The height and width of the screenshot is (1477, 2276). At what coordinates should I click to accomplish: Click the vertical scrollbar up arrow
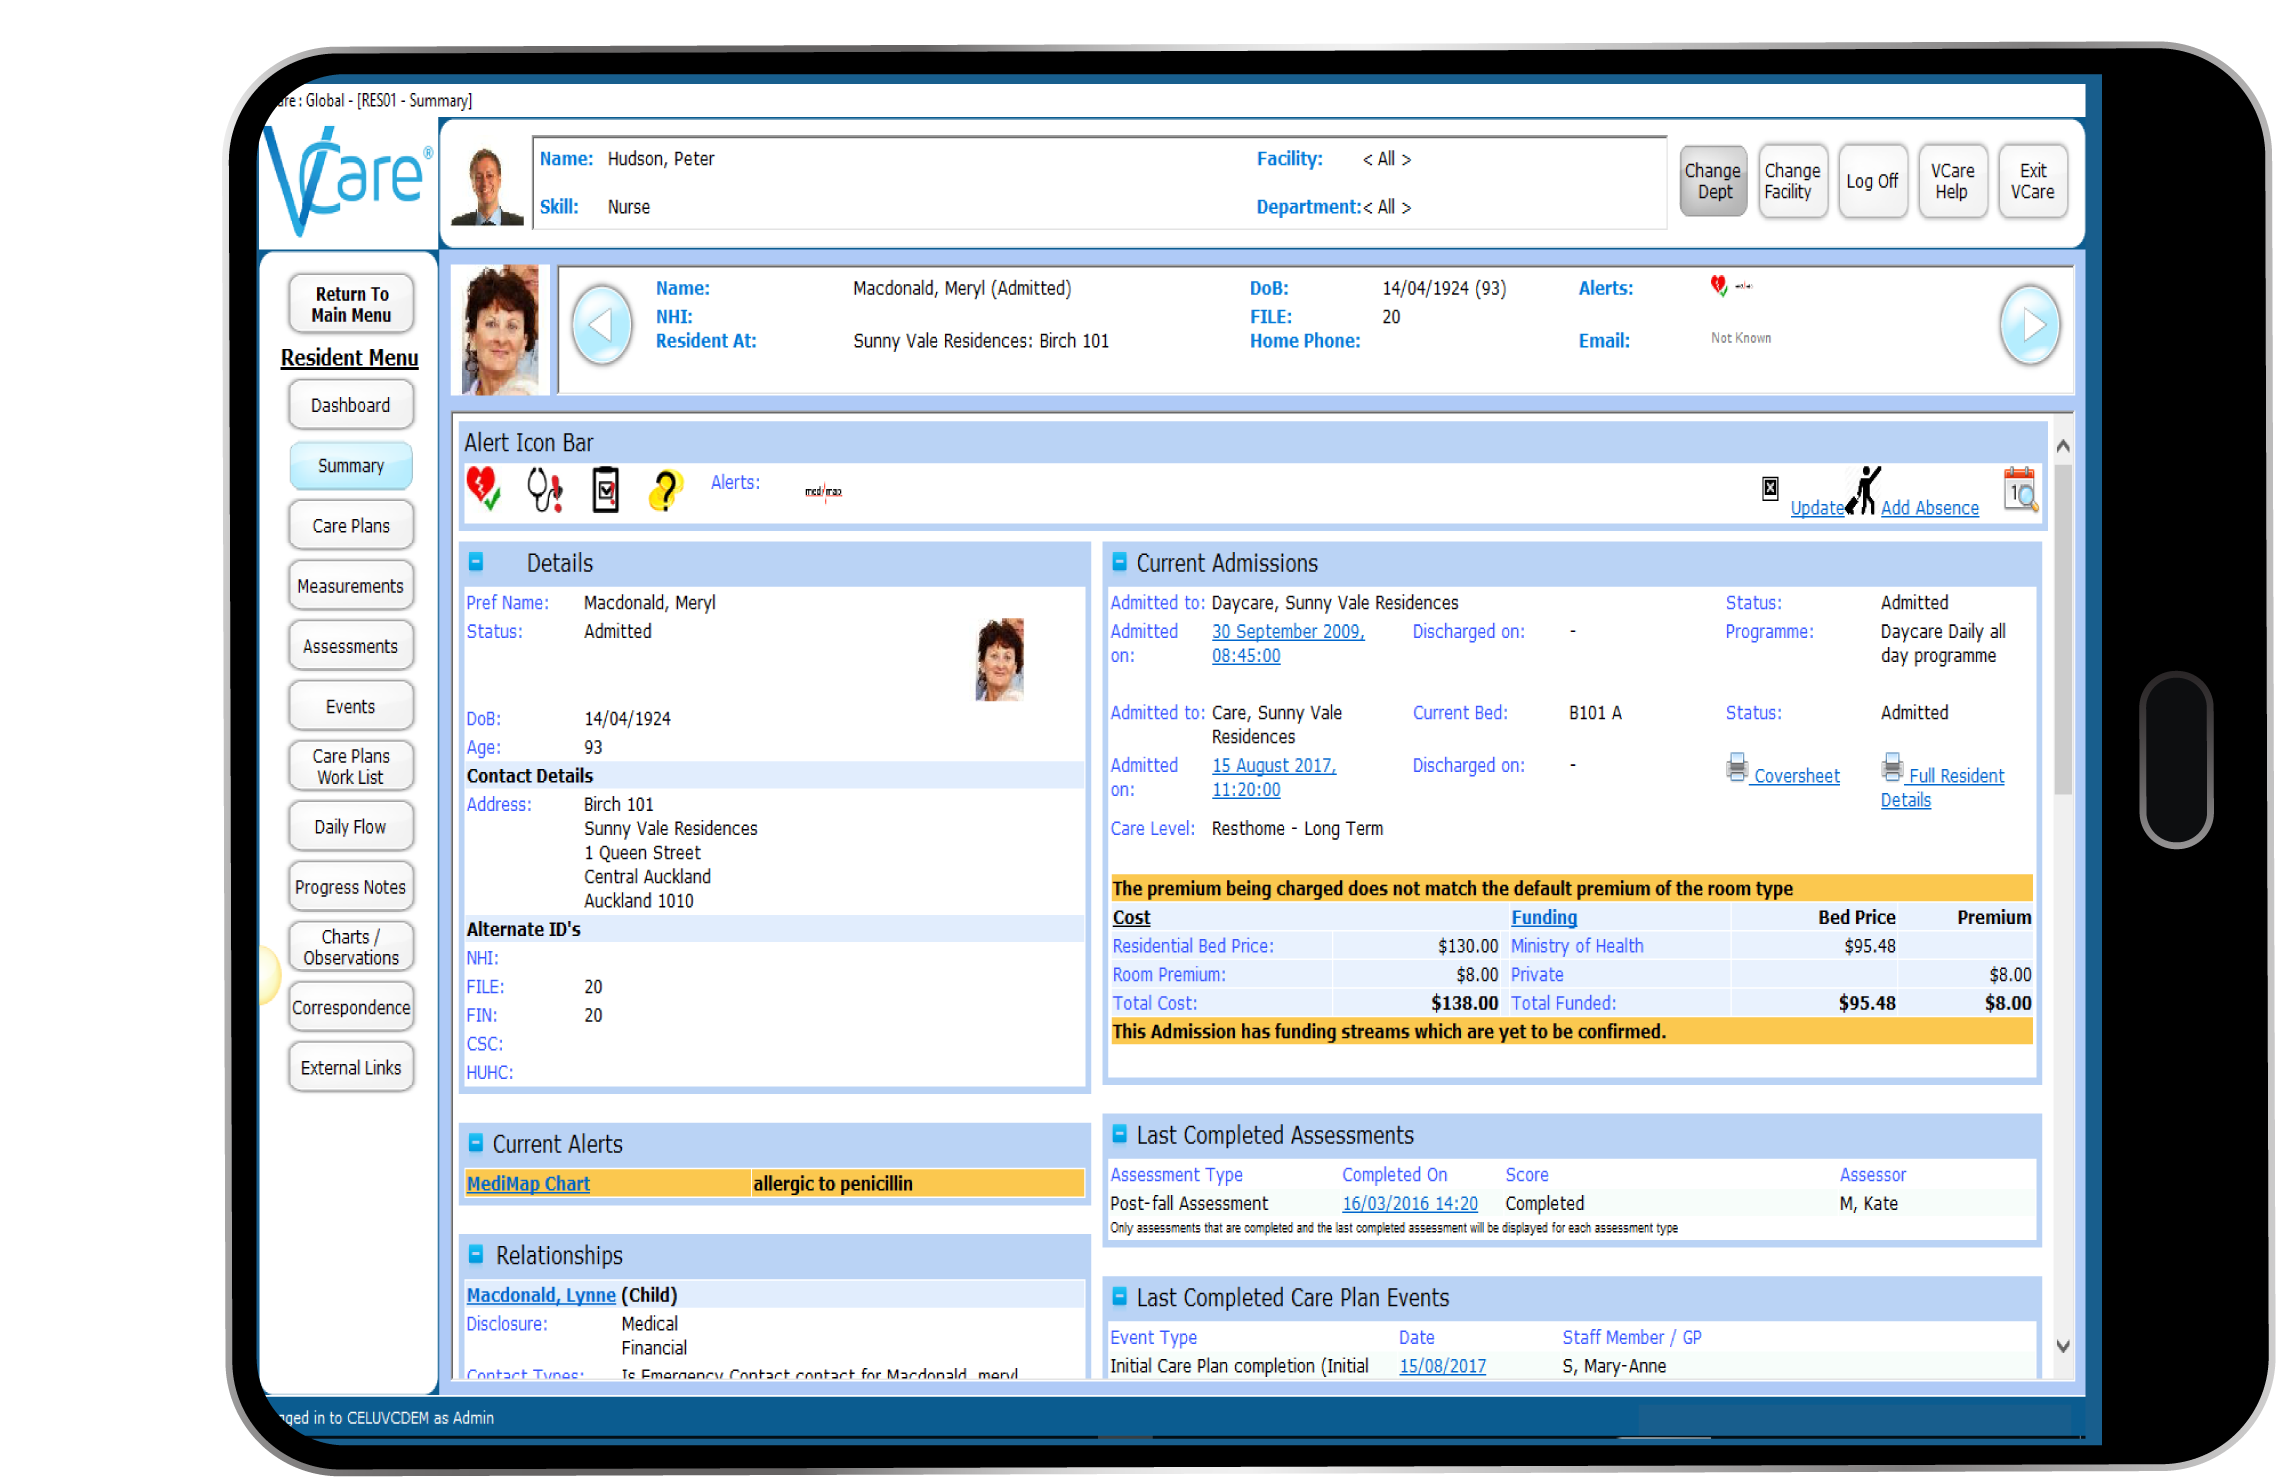[2062, 446]
